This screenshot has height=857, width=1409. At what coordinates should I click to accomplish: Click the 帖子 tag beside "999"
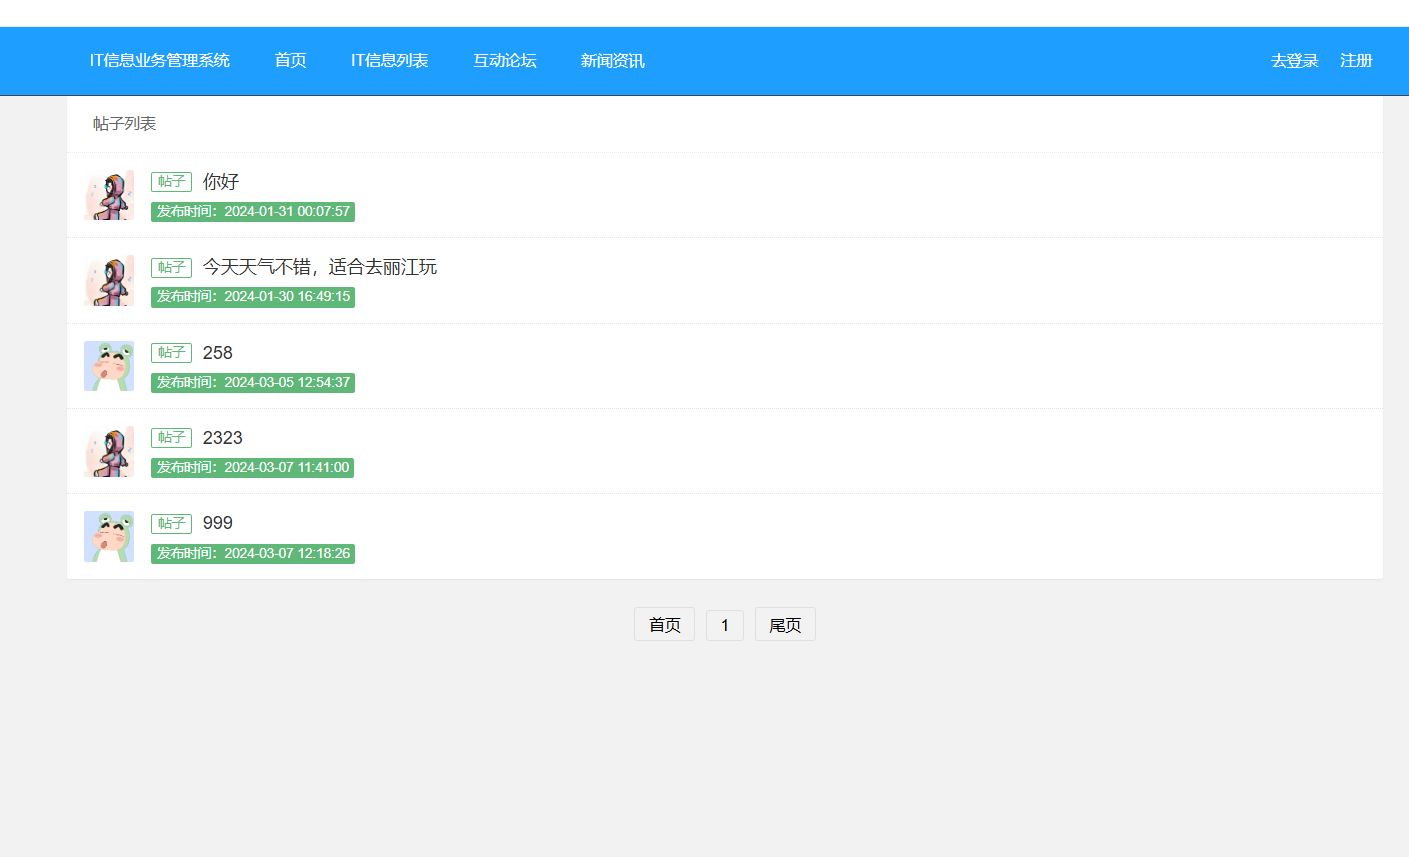point(171,523)
